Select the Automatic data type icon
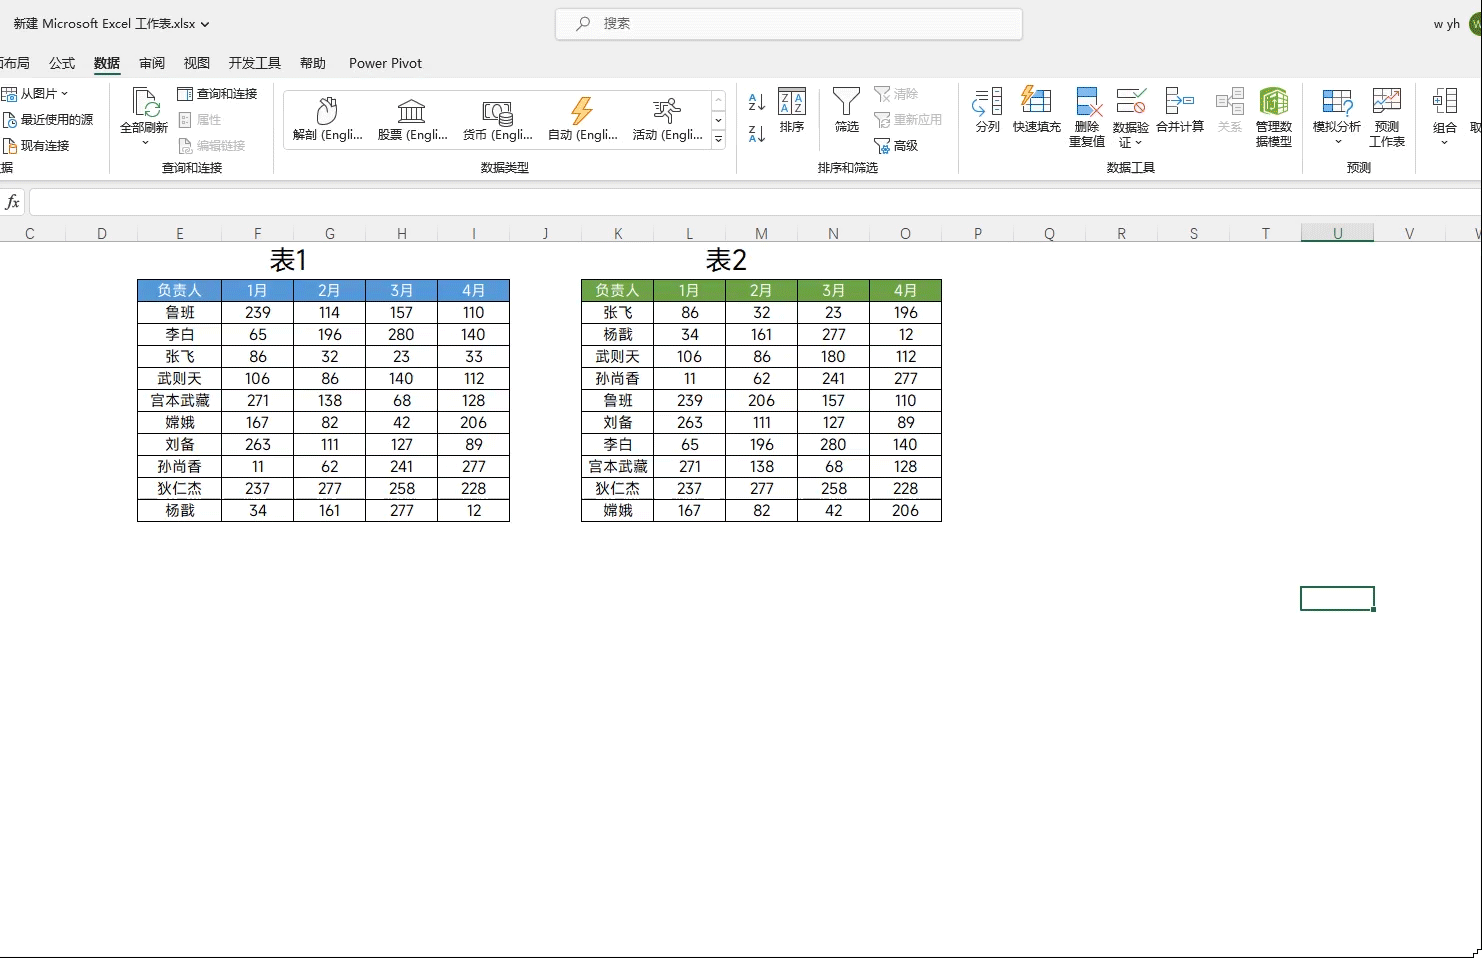This screenshot has height=958, width=1482. pyautogui.click(x=582, y=110)
